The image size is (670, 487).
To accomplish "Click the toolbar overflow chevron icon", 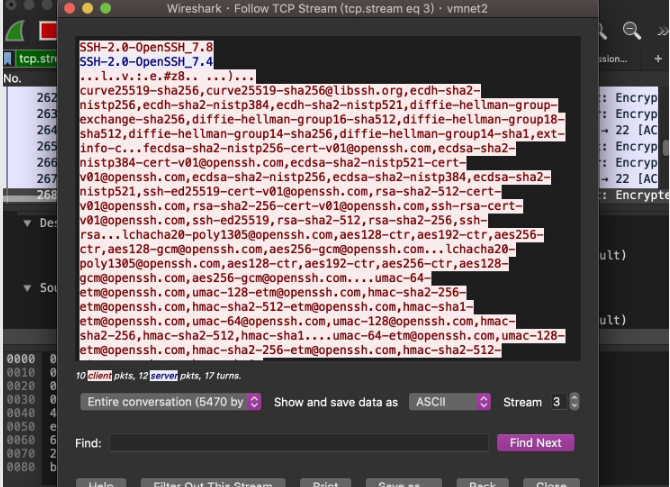I will click(662, 31).
